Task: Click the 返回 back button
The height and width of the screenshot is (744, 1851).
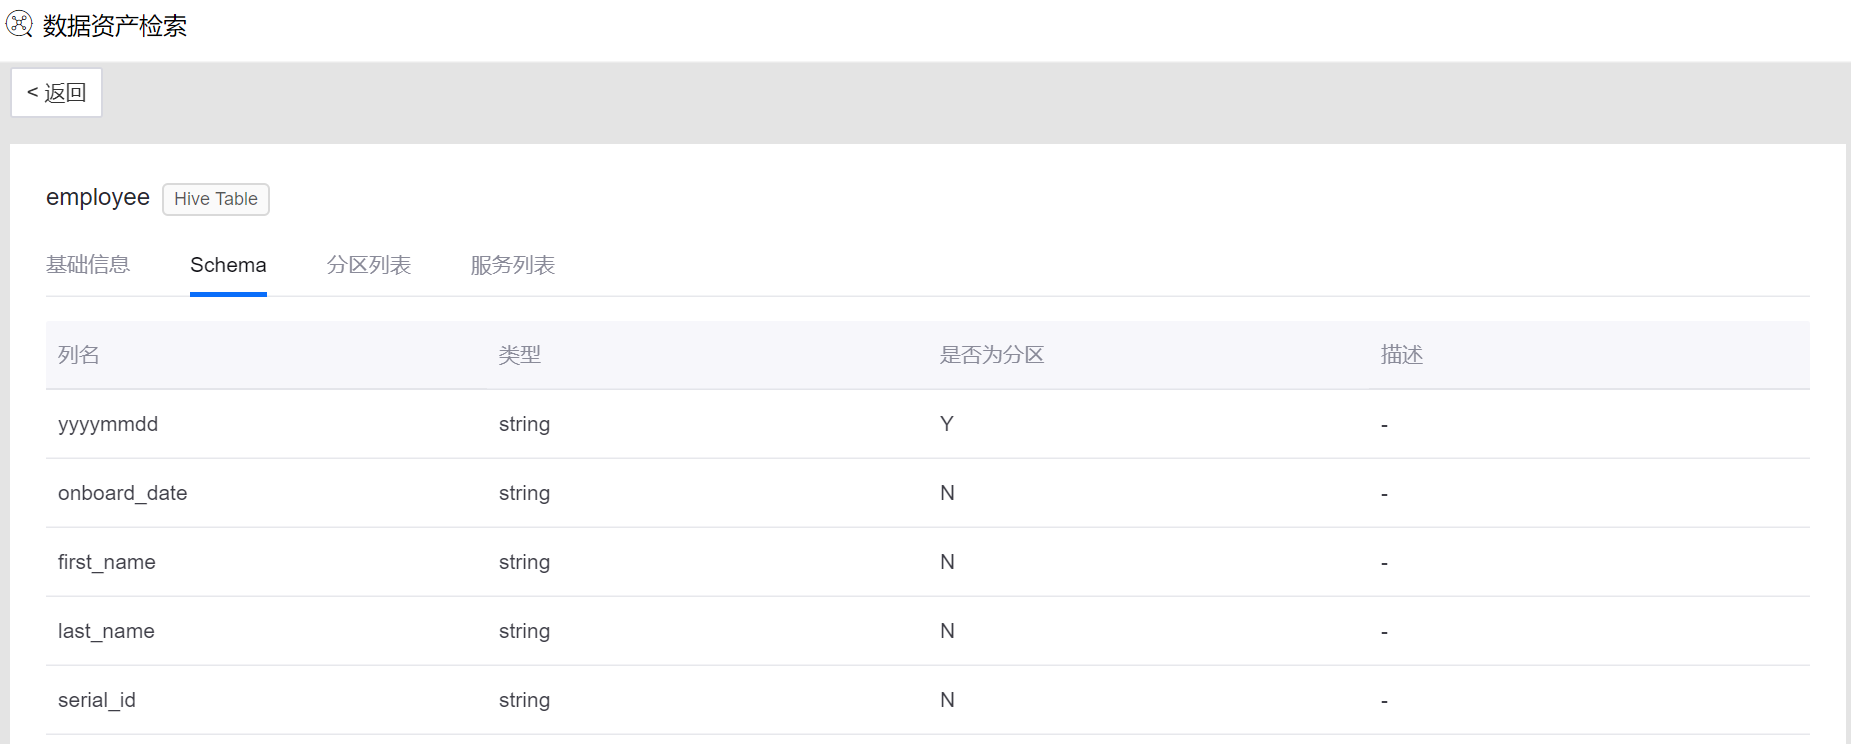Action: click(x=57, y=93)
